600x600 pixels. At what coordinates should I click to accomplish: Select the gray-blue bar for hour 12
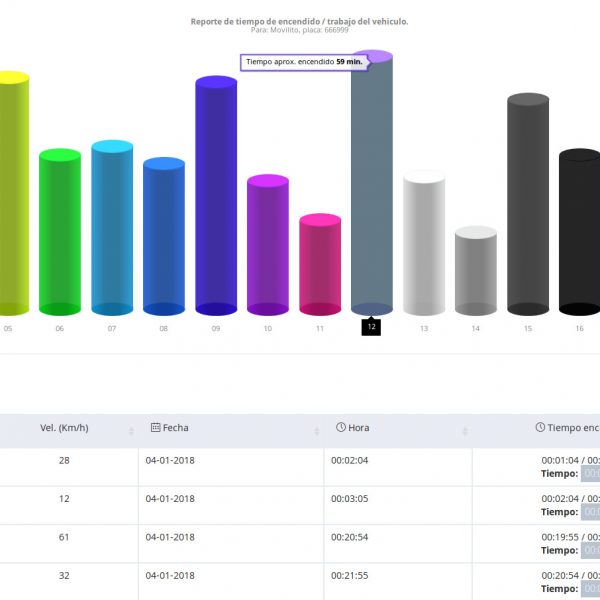372,185
